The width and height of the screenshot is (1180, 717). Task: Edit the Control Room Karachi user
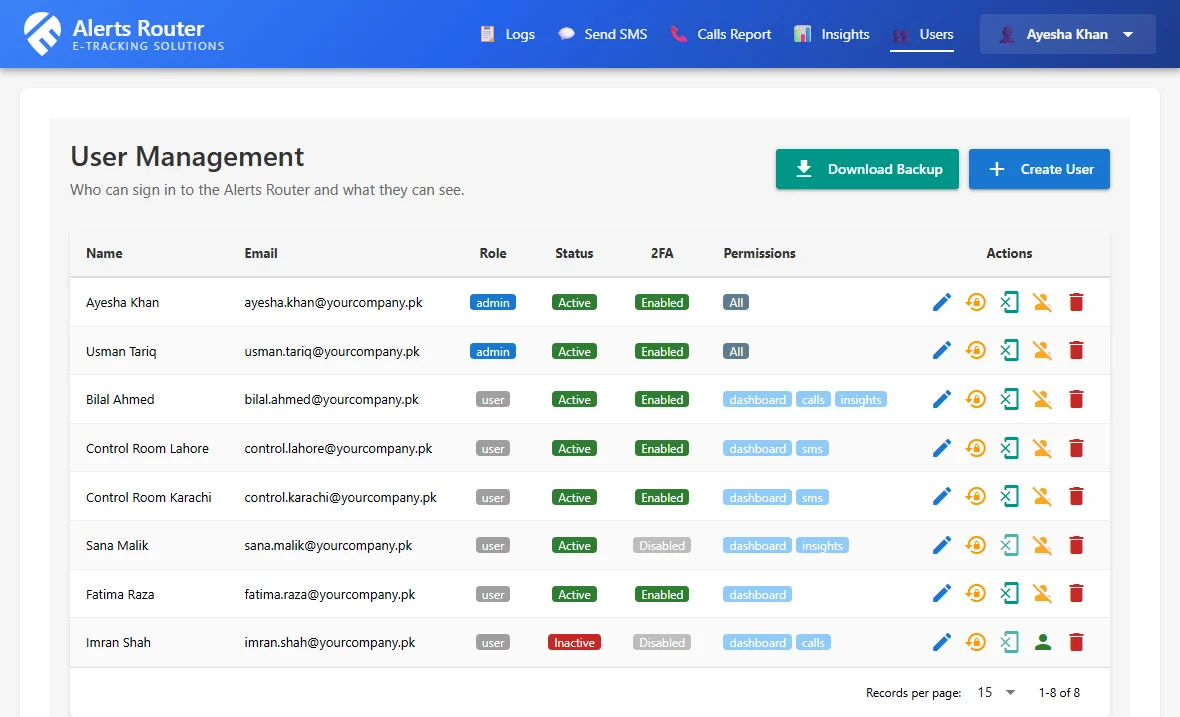[941, 497]
